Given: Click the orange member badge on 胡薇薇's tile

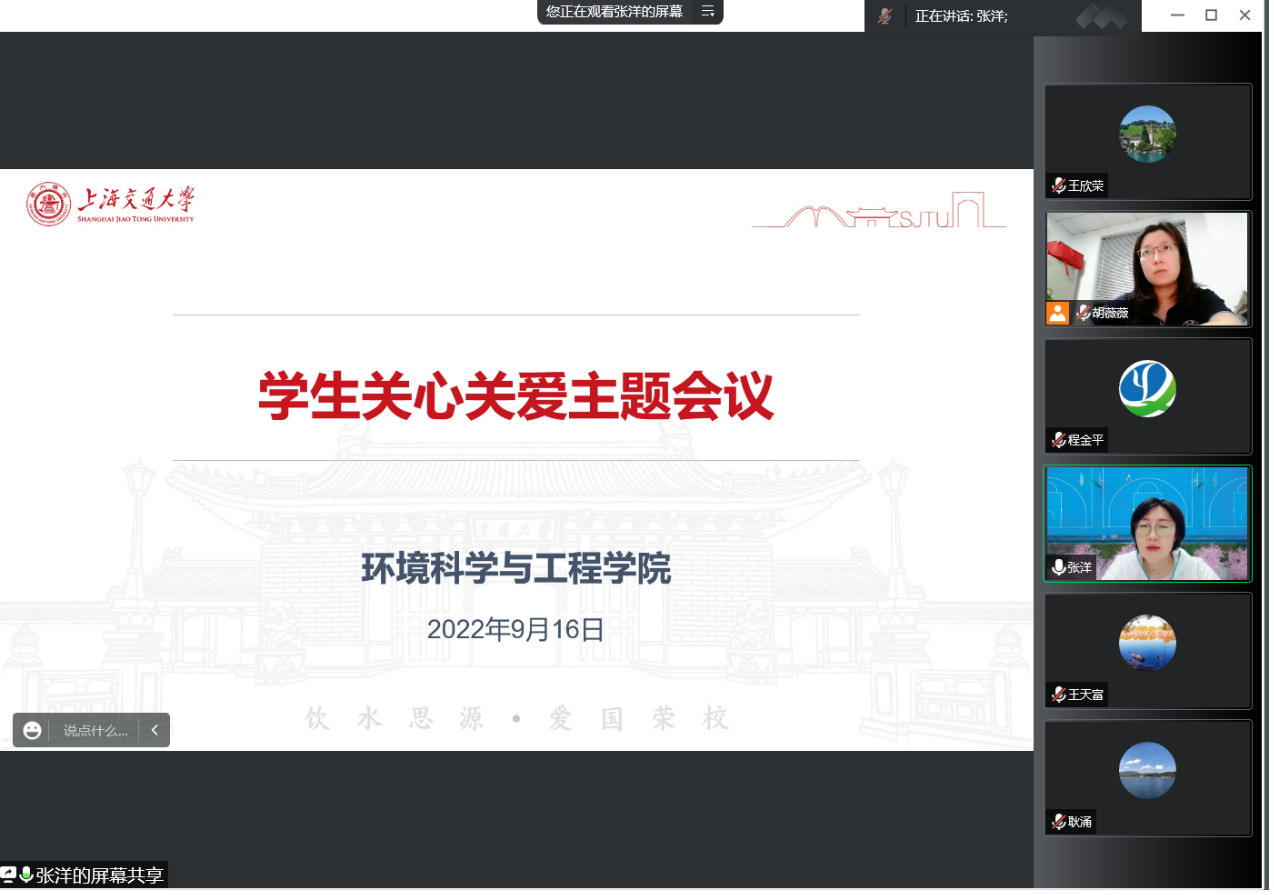Looking at the screenshot, I should click(1057, 314).
